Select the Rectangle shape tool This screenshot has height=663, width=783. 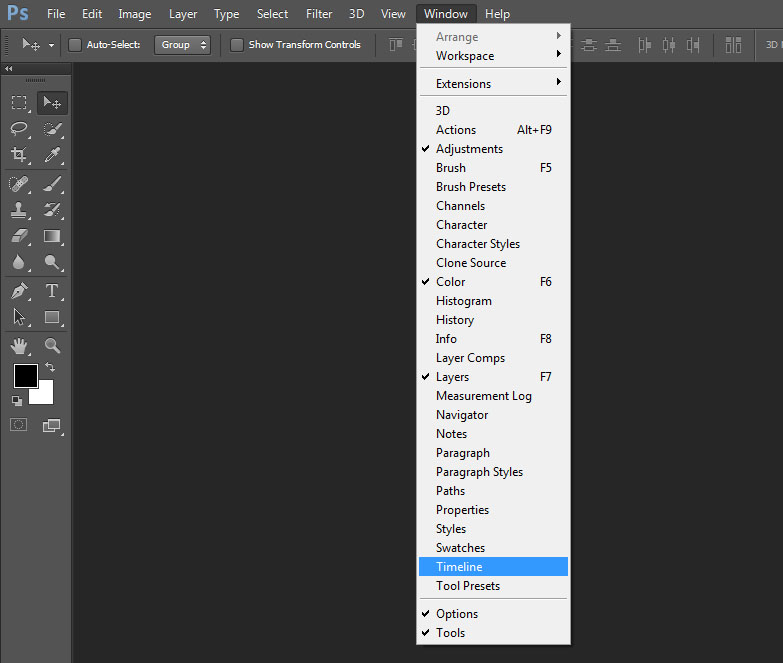coord(52,317)
